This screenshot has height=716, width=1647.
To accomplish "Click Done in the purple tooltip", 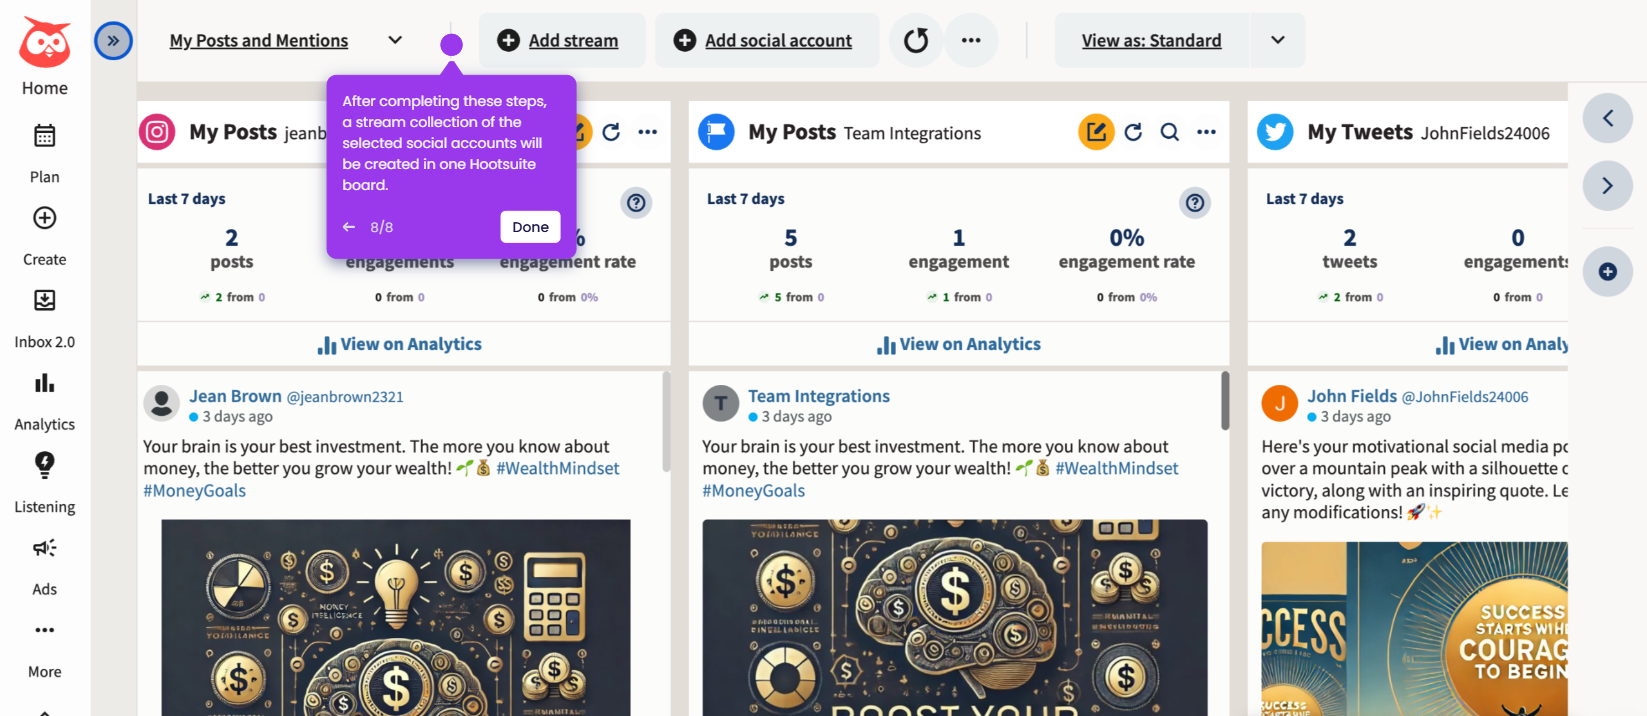I will click(530, 227).
